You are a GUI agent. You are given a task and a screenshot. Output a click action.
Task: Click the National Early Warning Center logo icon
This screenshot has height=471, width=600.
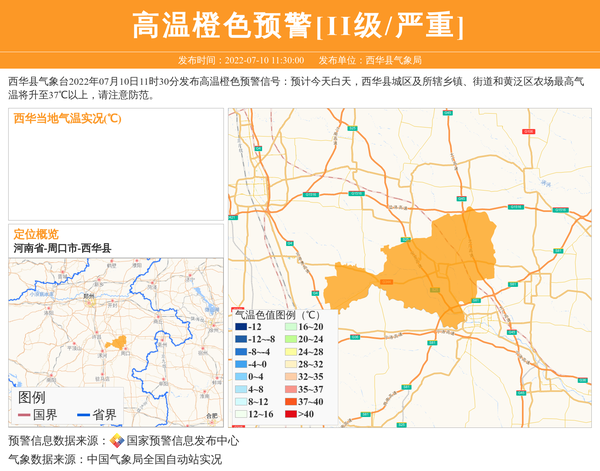tap(117, 441)
